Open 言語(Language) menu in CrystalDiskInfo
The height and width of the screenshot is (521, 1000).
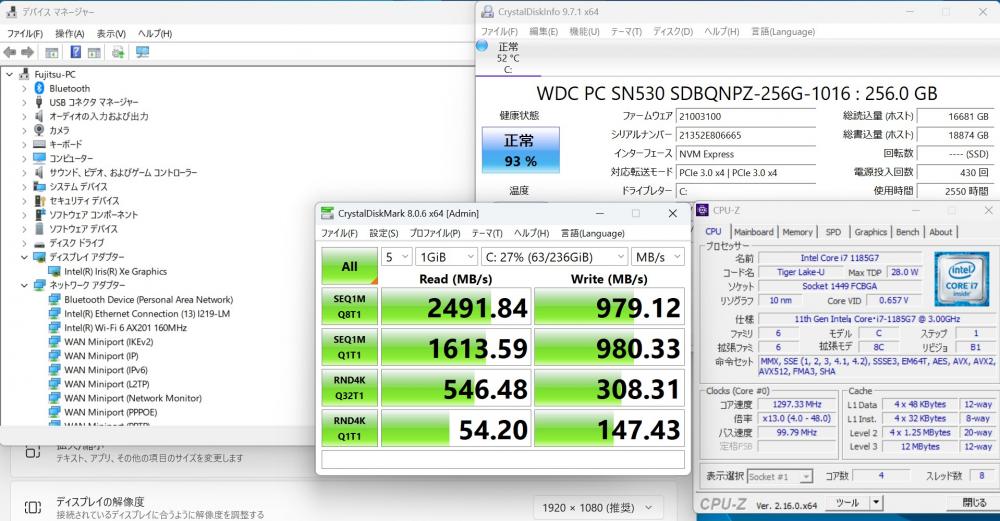point(783,31)
